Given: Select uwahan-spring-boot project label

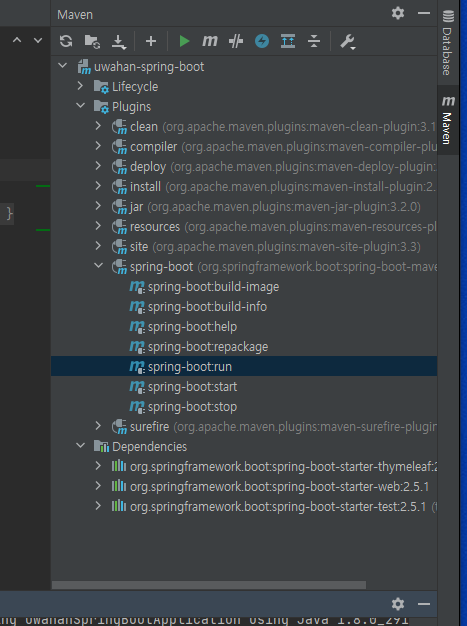Looking at the screenshot, I should [x=149, y=67].
